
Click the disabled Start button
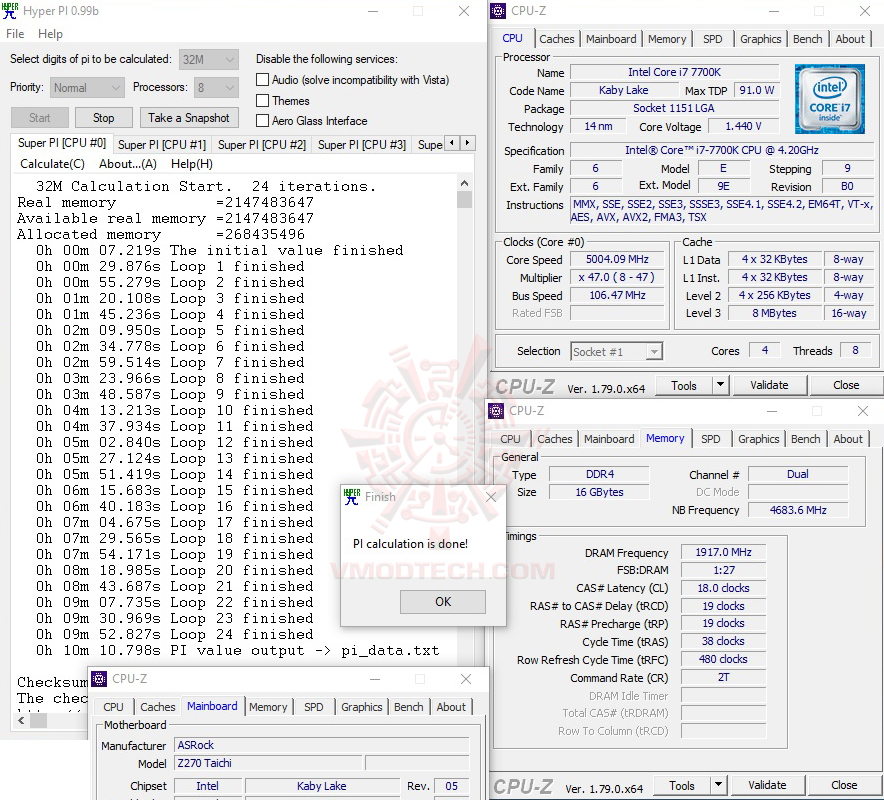pyautogui.click(x=39, y=118)
